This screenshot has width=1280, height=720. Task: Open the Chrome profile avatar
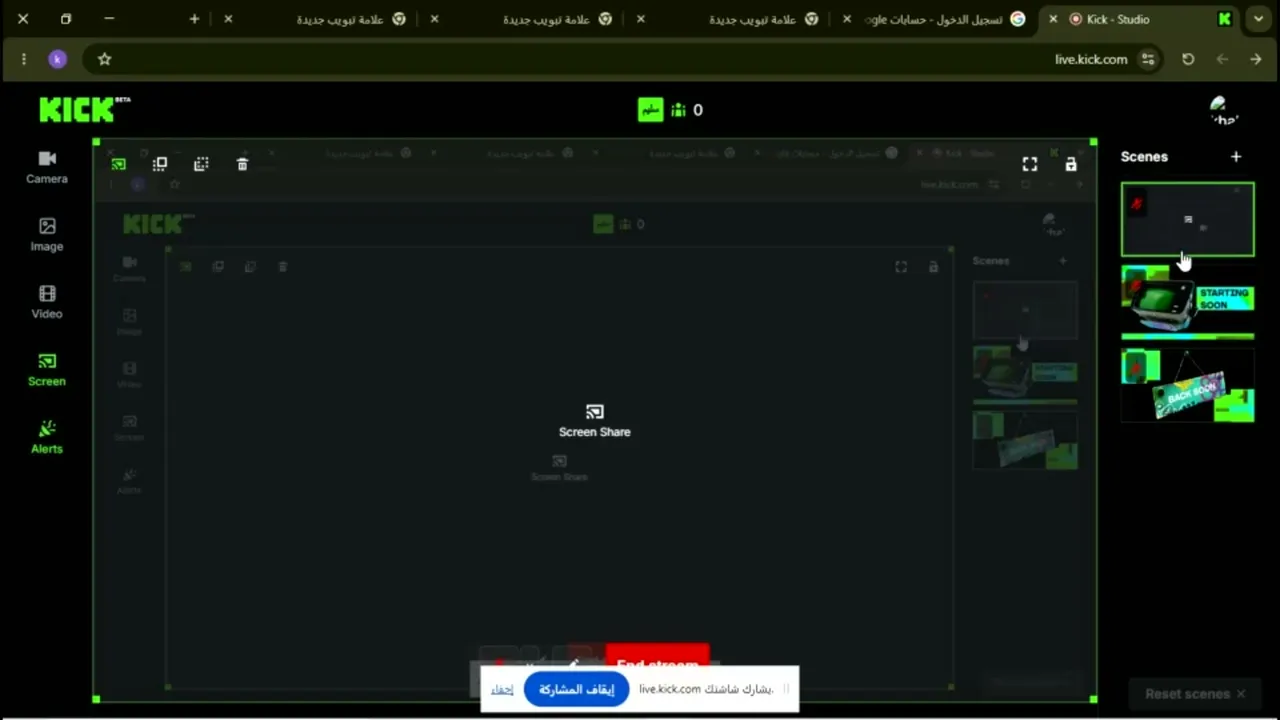tap(57, 59)
